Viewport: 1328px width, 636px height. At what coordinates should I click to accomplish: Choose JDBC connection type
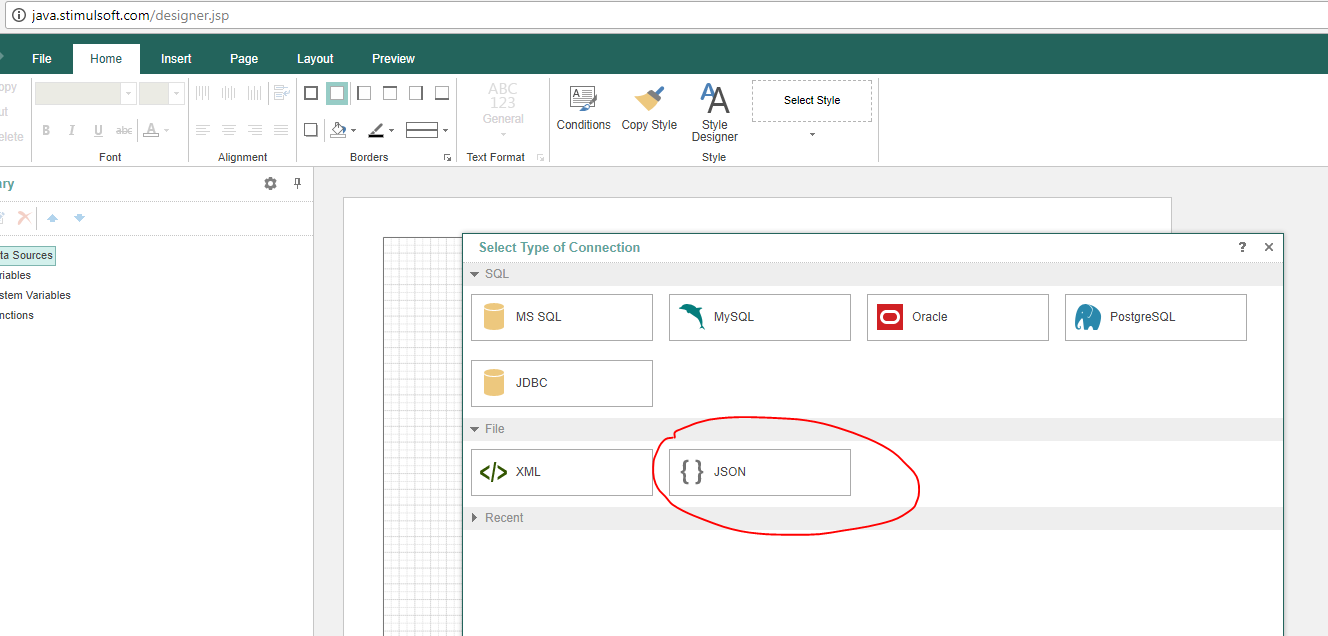(562, 383)
